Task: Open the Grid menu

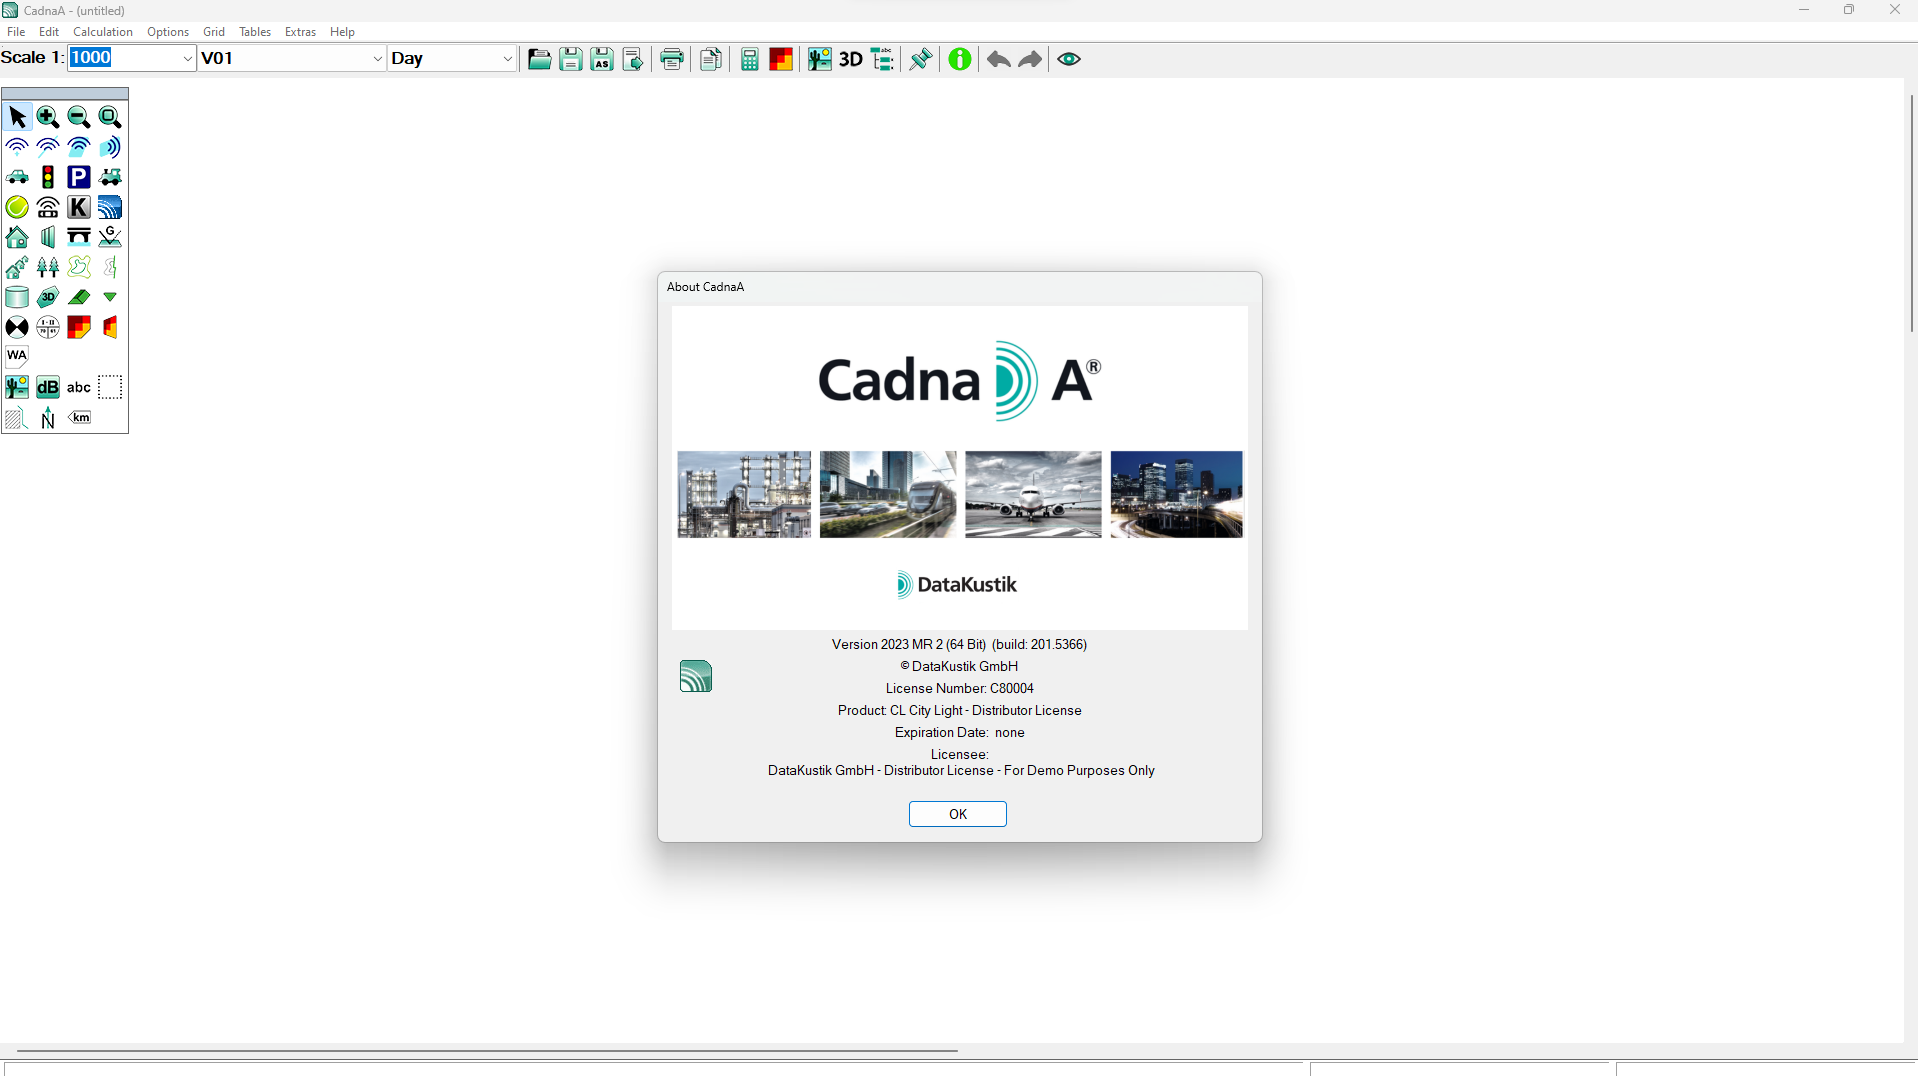Action: pos(214,32)
